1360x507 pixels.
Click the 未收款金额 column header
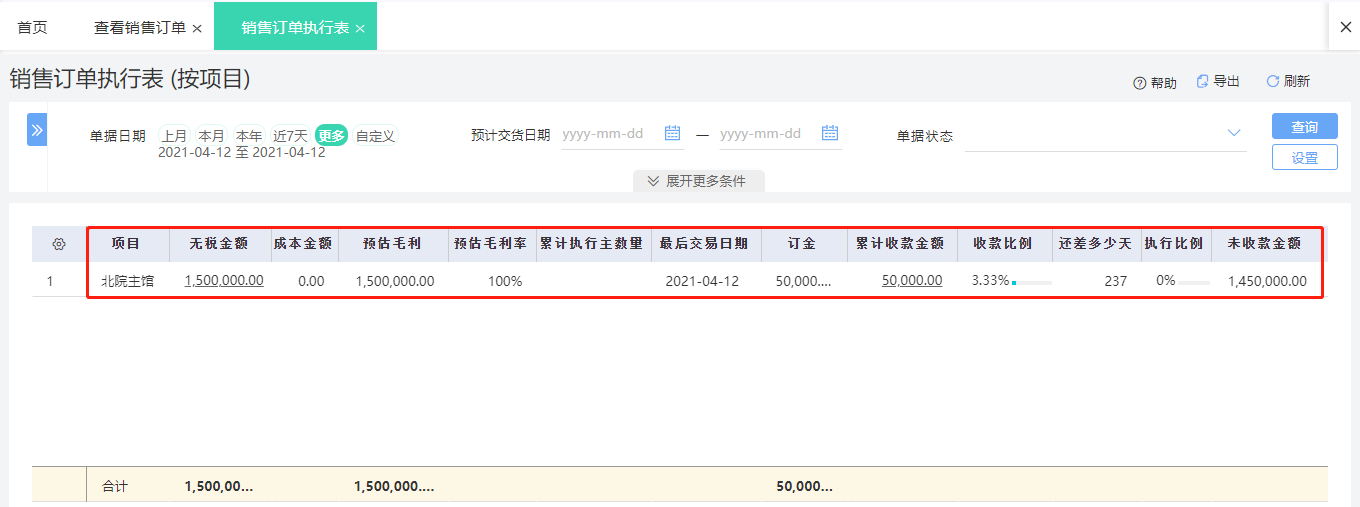(x=1265, y=244)
